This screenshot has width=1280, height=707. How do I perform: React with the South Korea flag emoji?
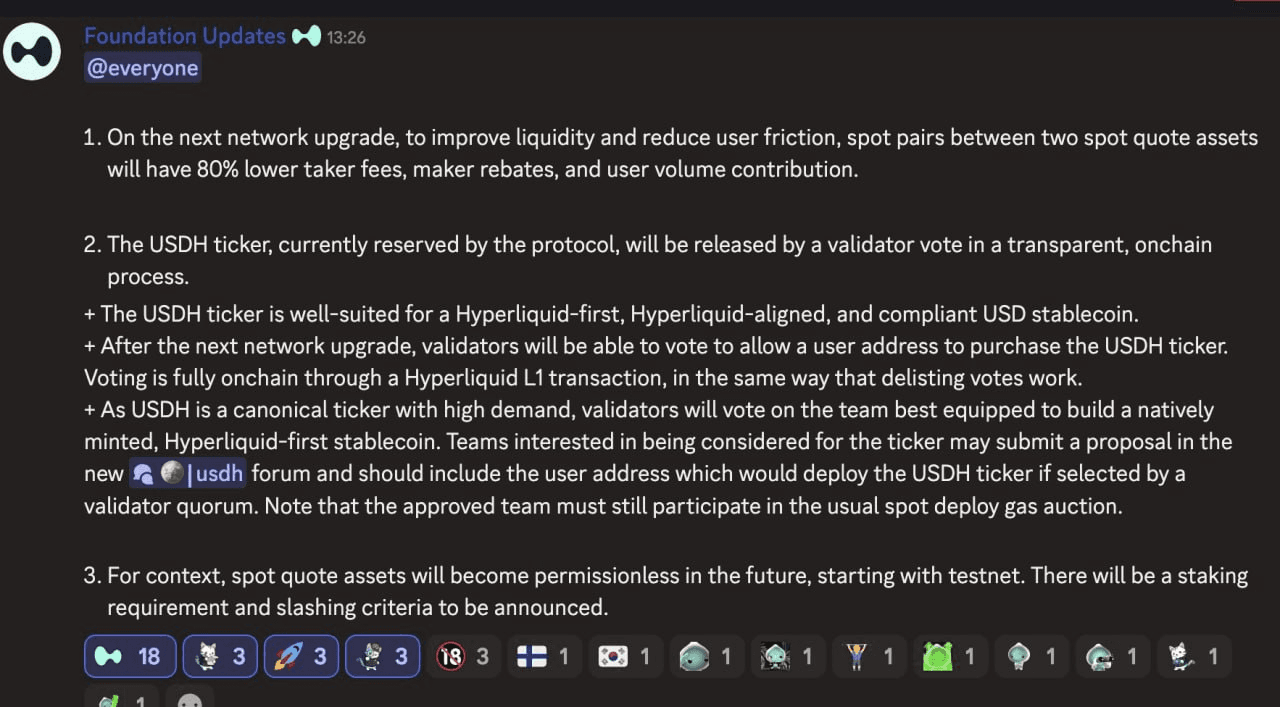click(x=625, y=656)
